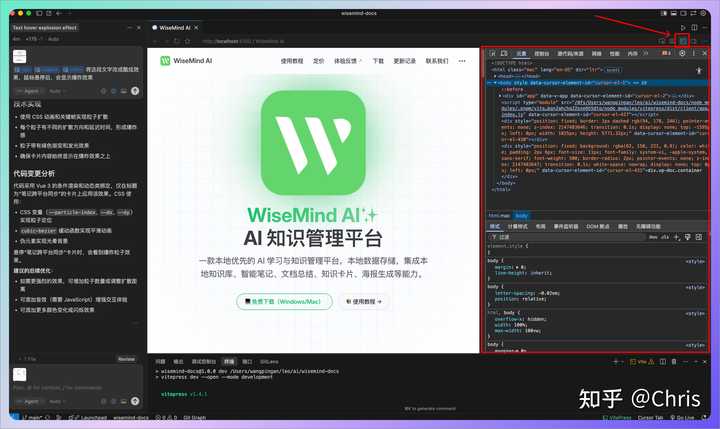This screenshot has height=429, width=720.
Task: Click the inspect element picker icon in DevTools
Action: tap(492, 53)
